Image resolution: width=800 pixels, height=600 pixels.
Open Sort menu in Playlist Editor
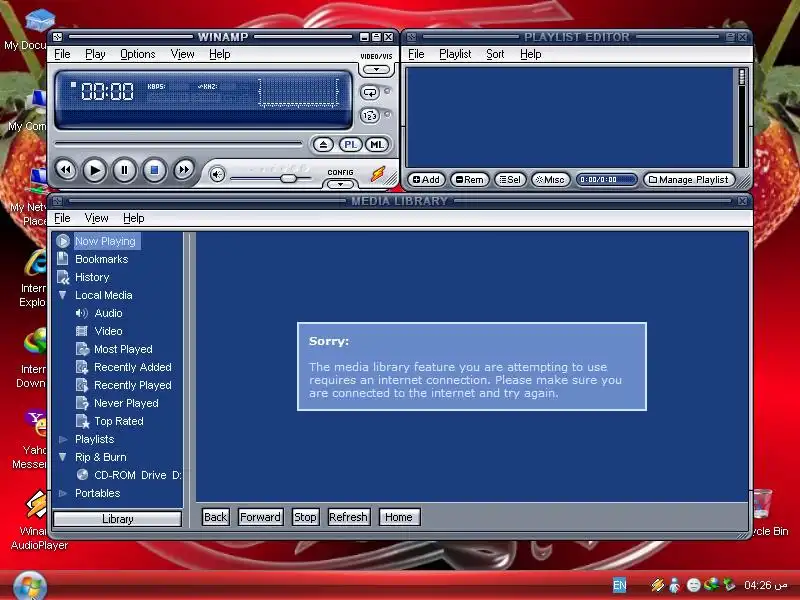tap(495, 54)
